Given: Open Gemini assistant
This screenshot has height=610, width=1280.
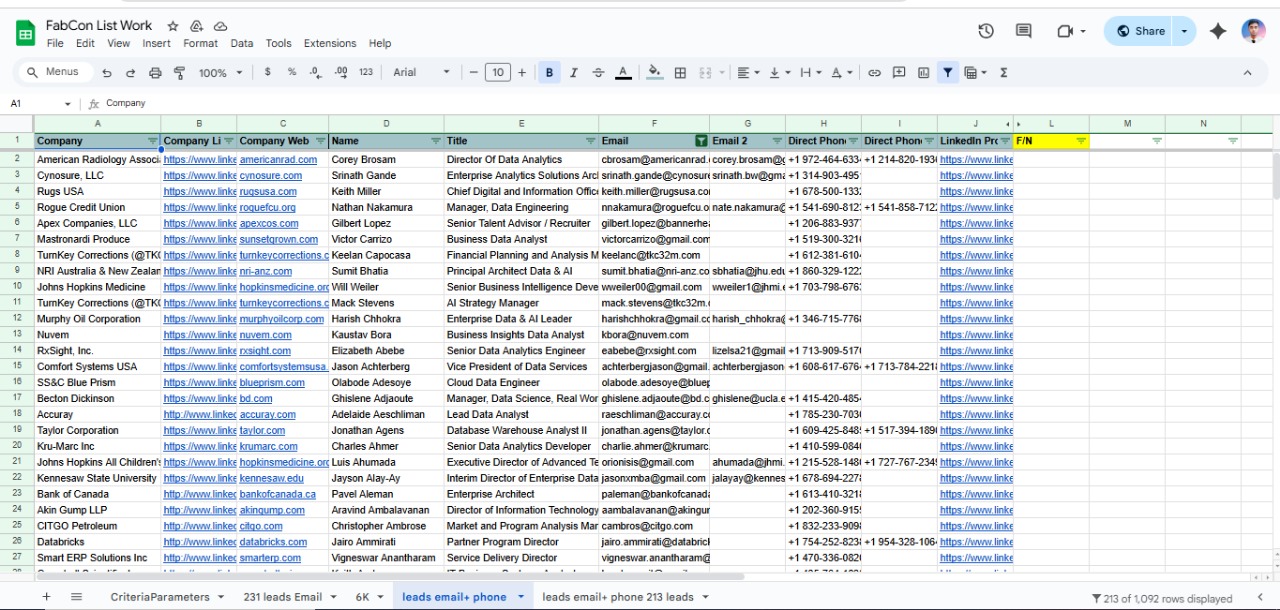Looking at the screenshot, I should [1218, 31].
